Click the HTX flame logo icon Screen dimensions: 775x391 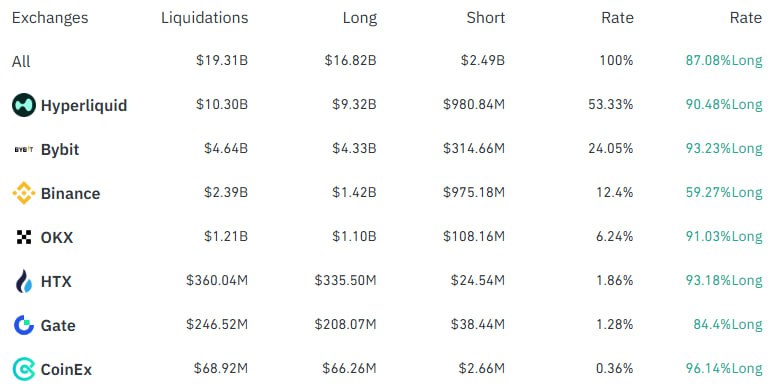click(x=24, y=281)
